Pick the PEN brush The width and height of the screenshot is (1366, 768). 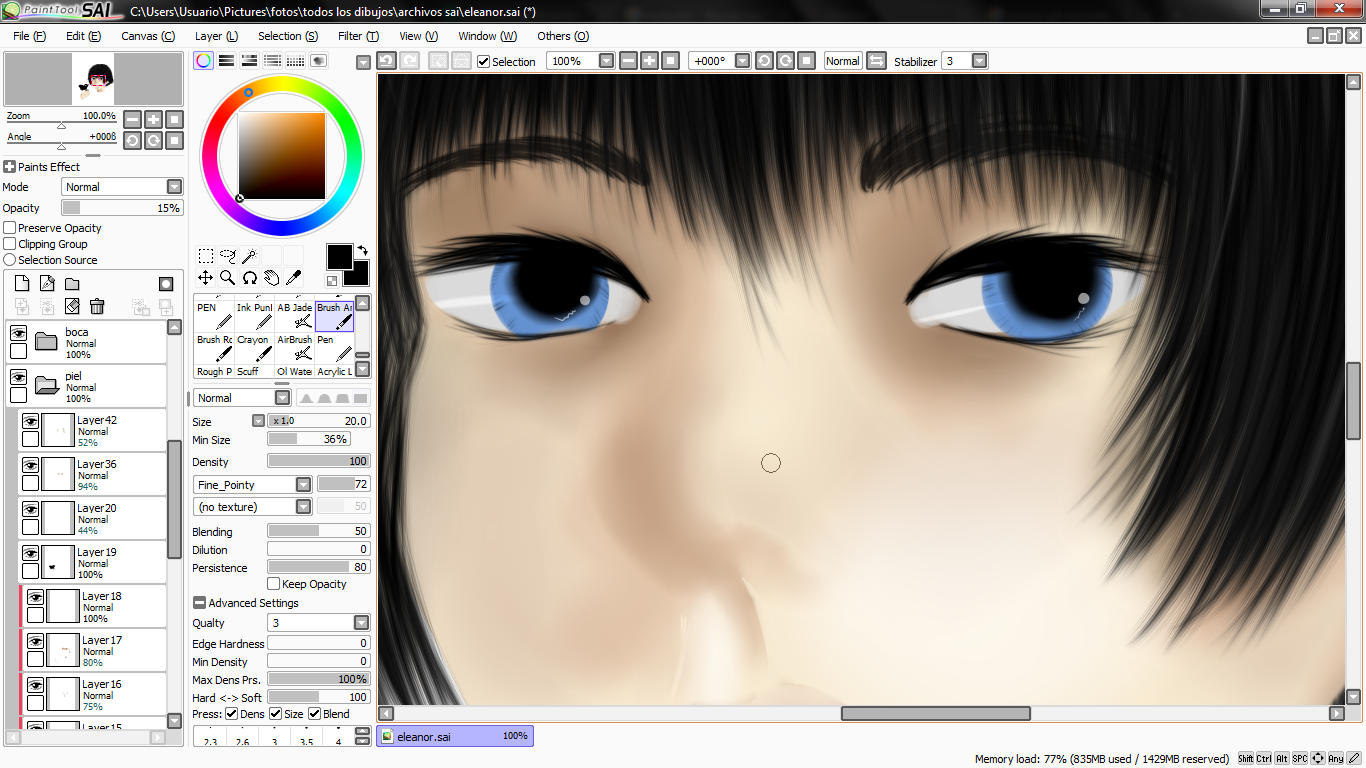214,316
